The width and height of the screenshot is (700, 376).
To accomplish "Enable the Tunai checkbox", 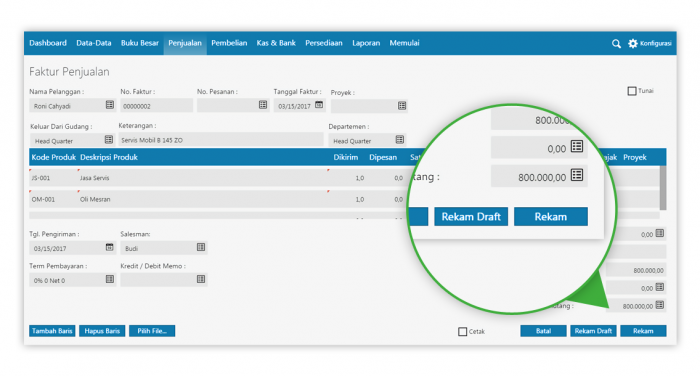I will point(632,91).
